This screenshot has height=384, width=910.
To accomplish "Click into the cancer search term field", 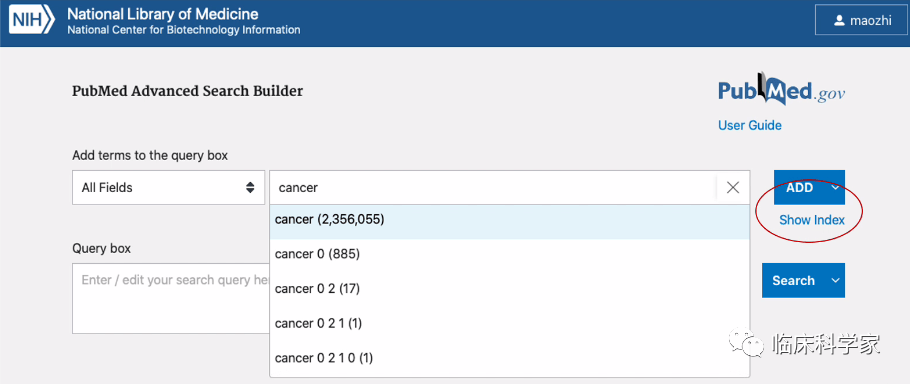I will (x=493, y=187).
